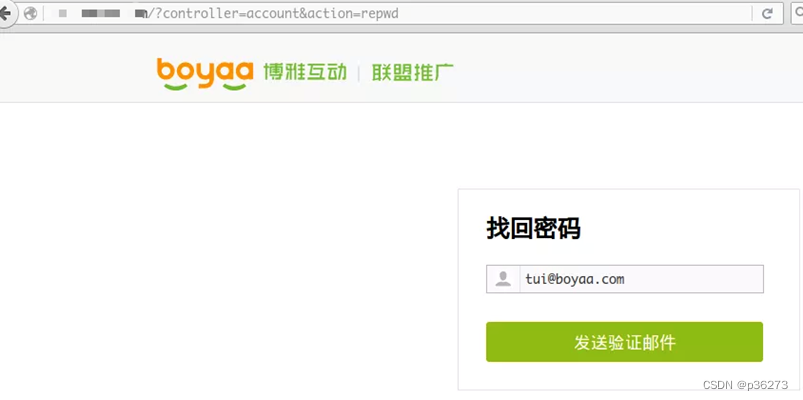The width and height of the screenshot is (803, 400).
Task: Go back using the browser back arrow
Action: click(x=5, y=13)
